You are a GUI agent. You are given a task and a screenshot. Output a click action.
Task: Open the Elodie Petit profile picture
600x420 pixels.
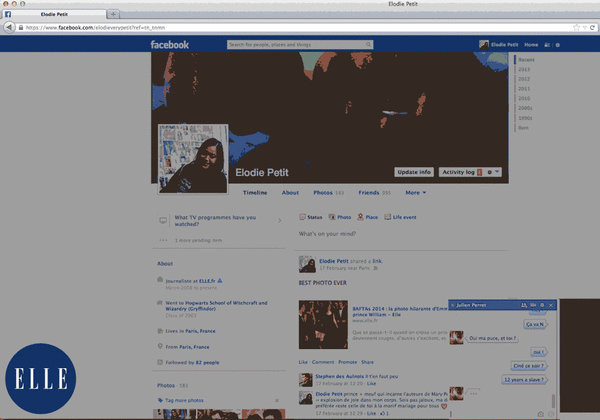(193, 156)
